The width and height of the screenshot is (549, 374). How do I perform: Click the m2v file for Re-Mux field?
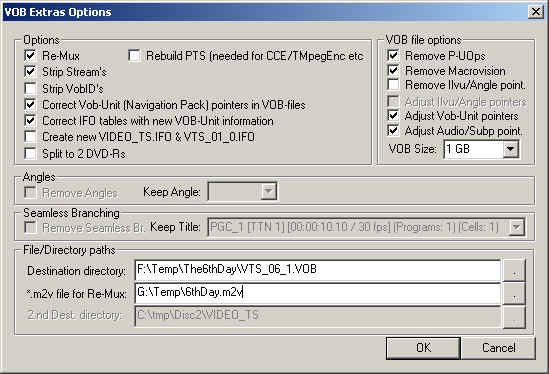coord(318,293)
